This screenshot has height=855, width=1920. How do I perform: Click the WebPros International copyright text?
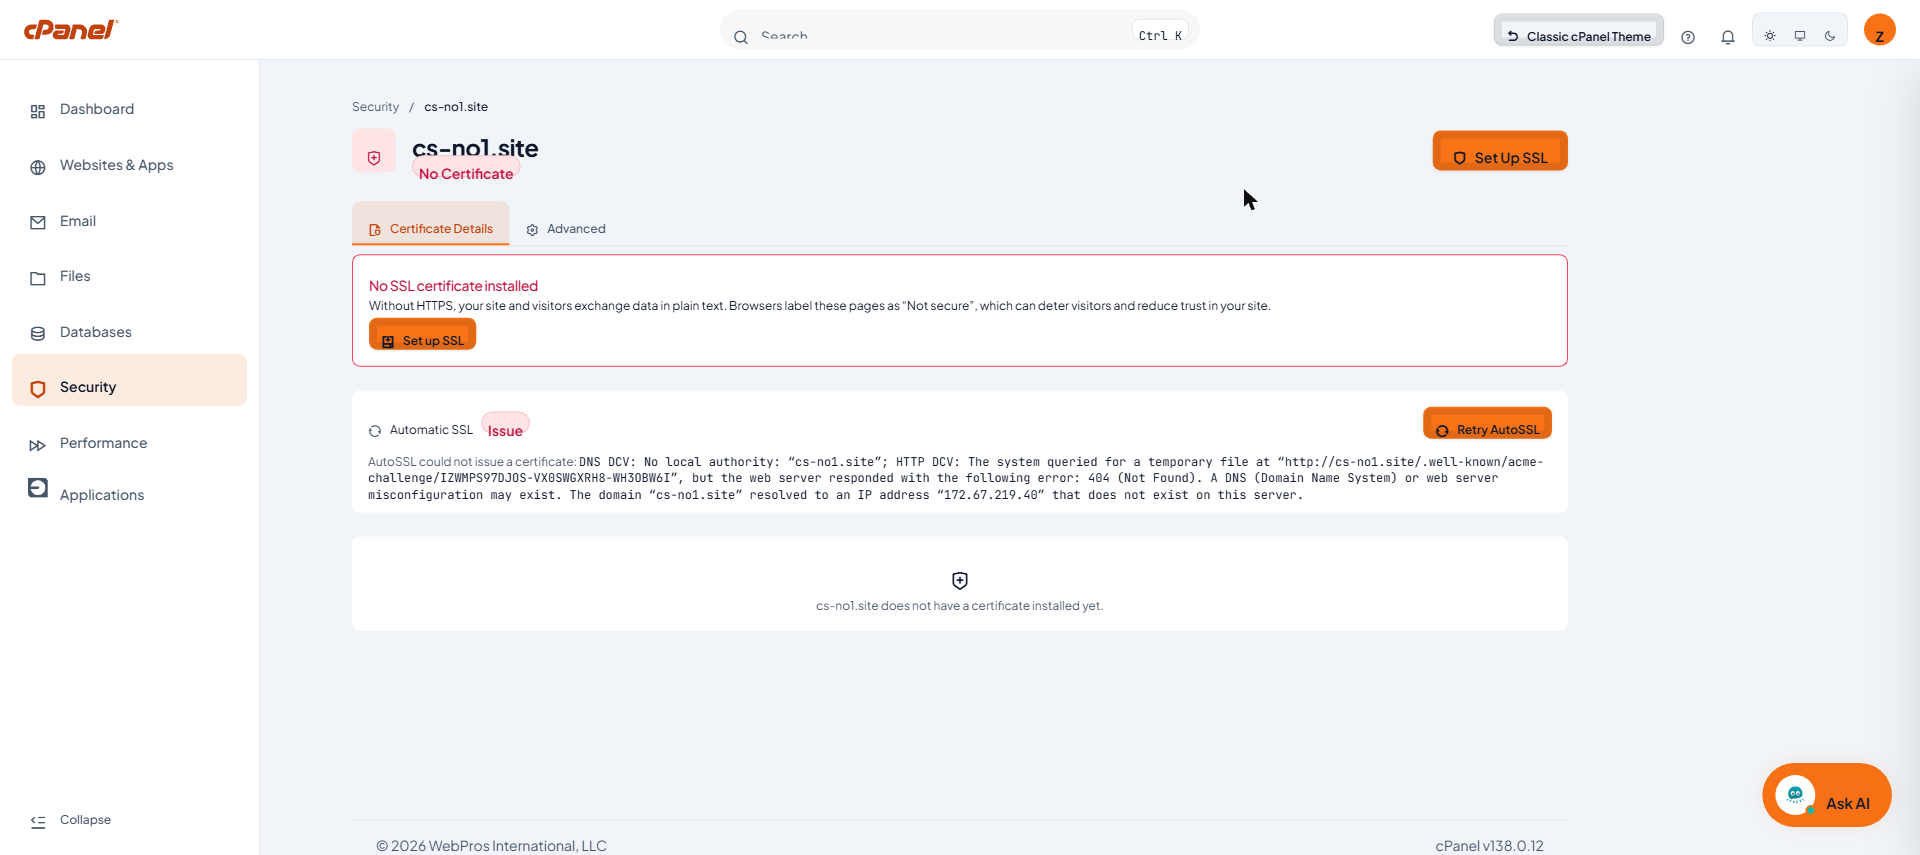(491, 846)
